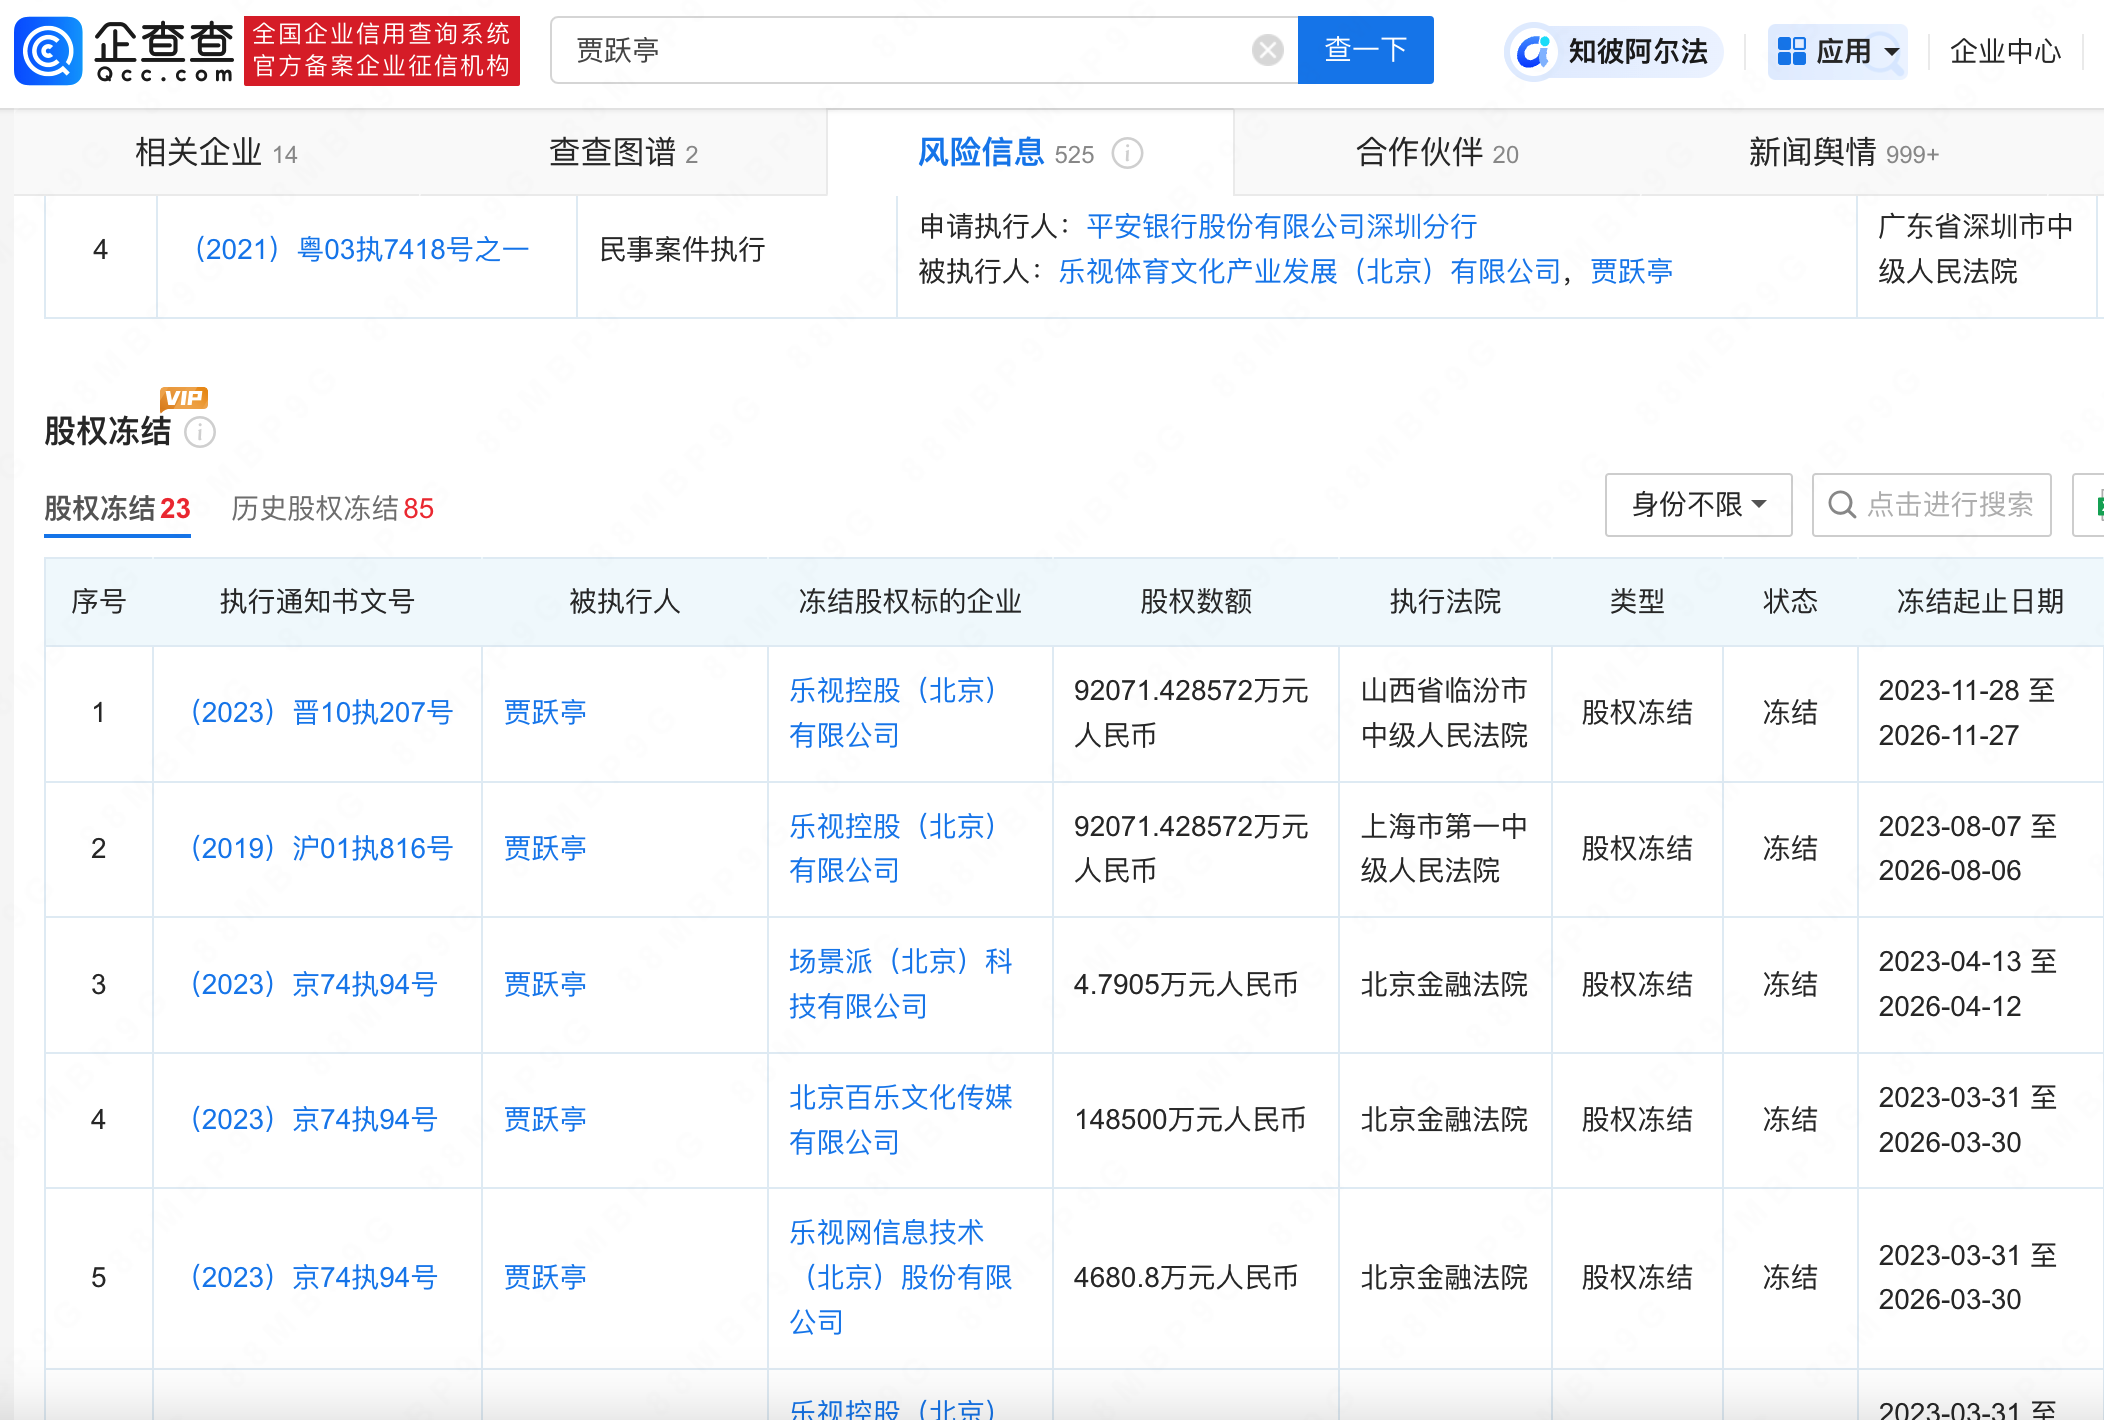
Task: Click the 点击进行搜索 search box
Action: point(1931,505)
